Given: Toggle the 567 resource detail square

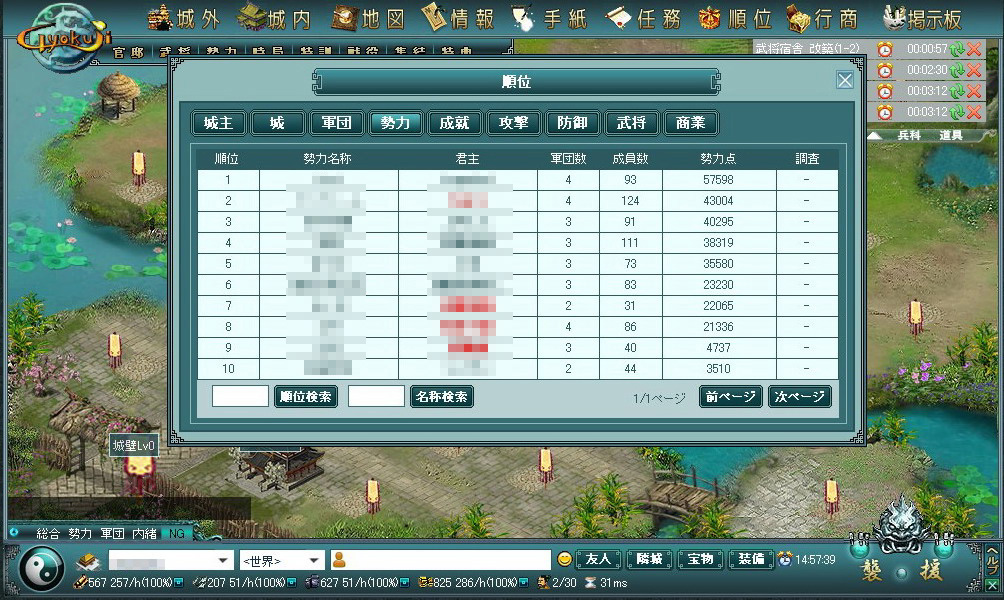Looking at the screenshot, I should click(179, 583).
